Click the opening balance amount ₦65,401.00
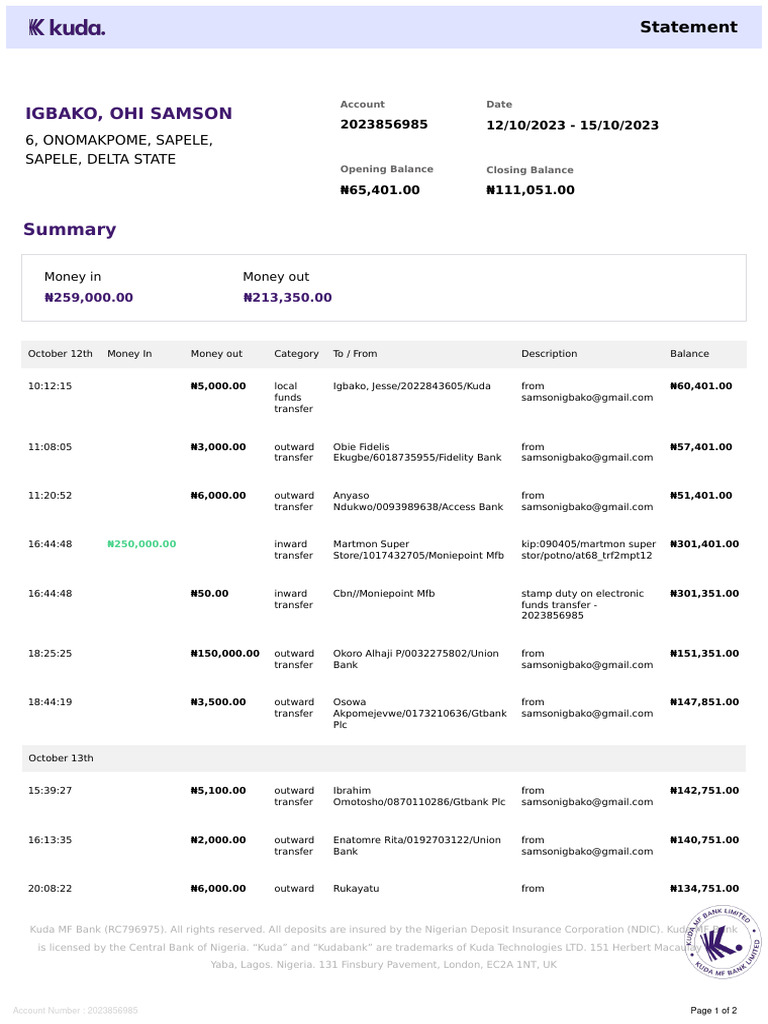The width and height of the screenshot is (768, 1024). (x=380, y=190)
